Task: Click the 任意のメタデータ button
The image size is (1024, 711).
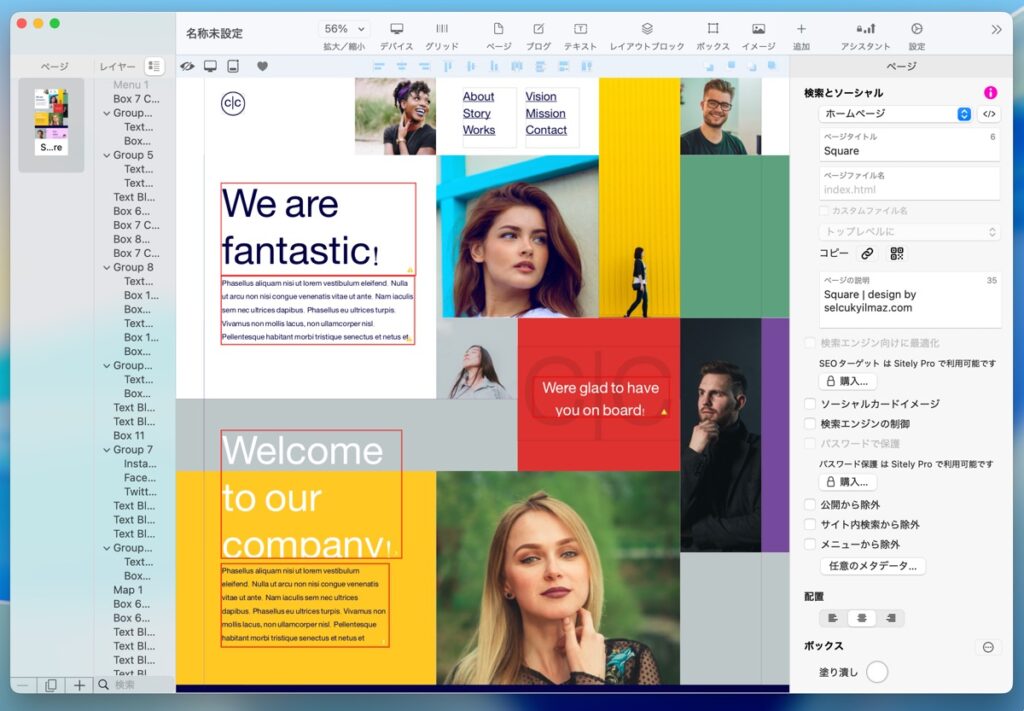Action: coord(873,566)
